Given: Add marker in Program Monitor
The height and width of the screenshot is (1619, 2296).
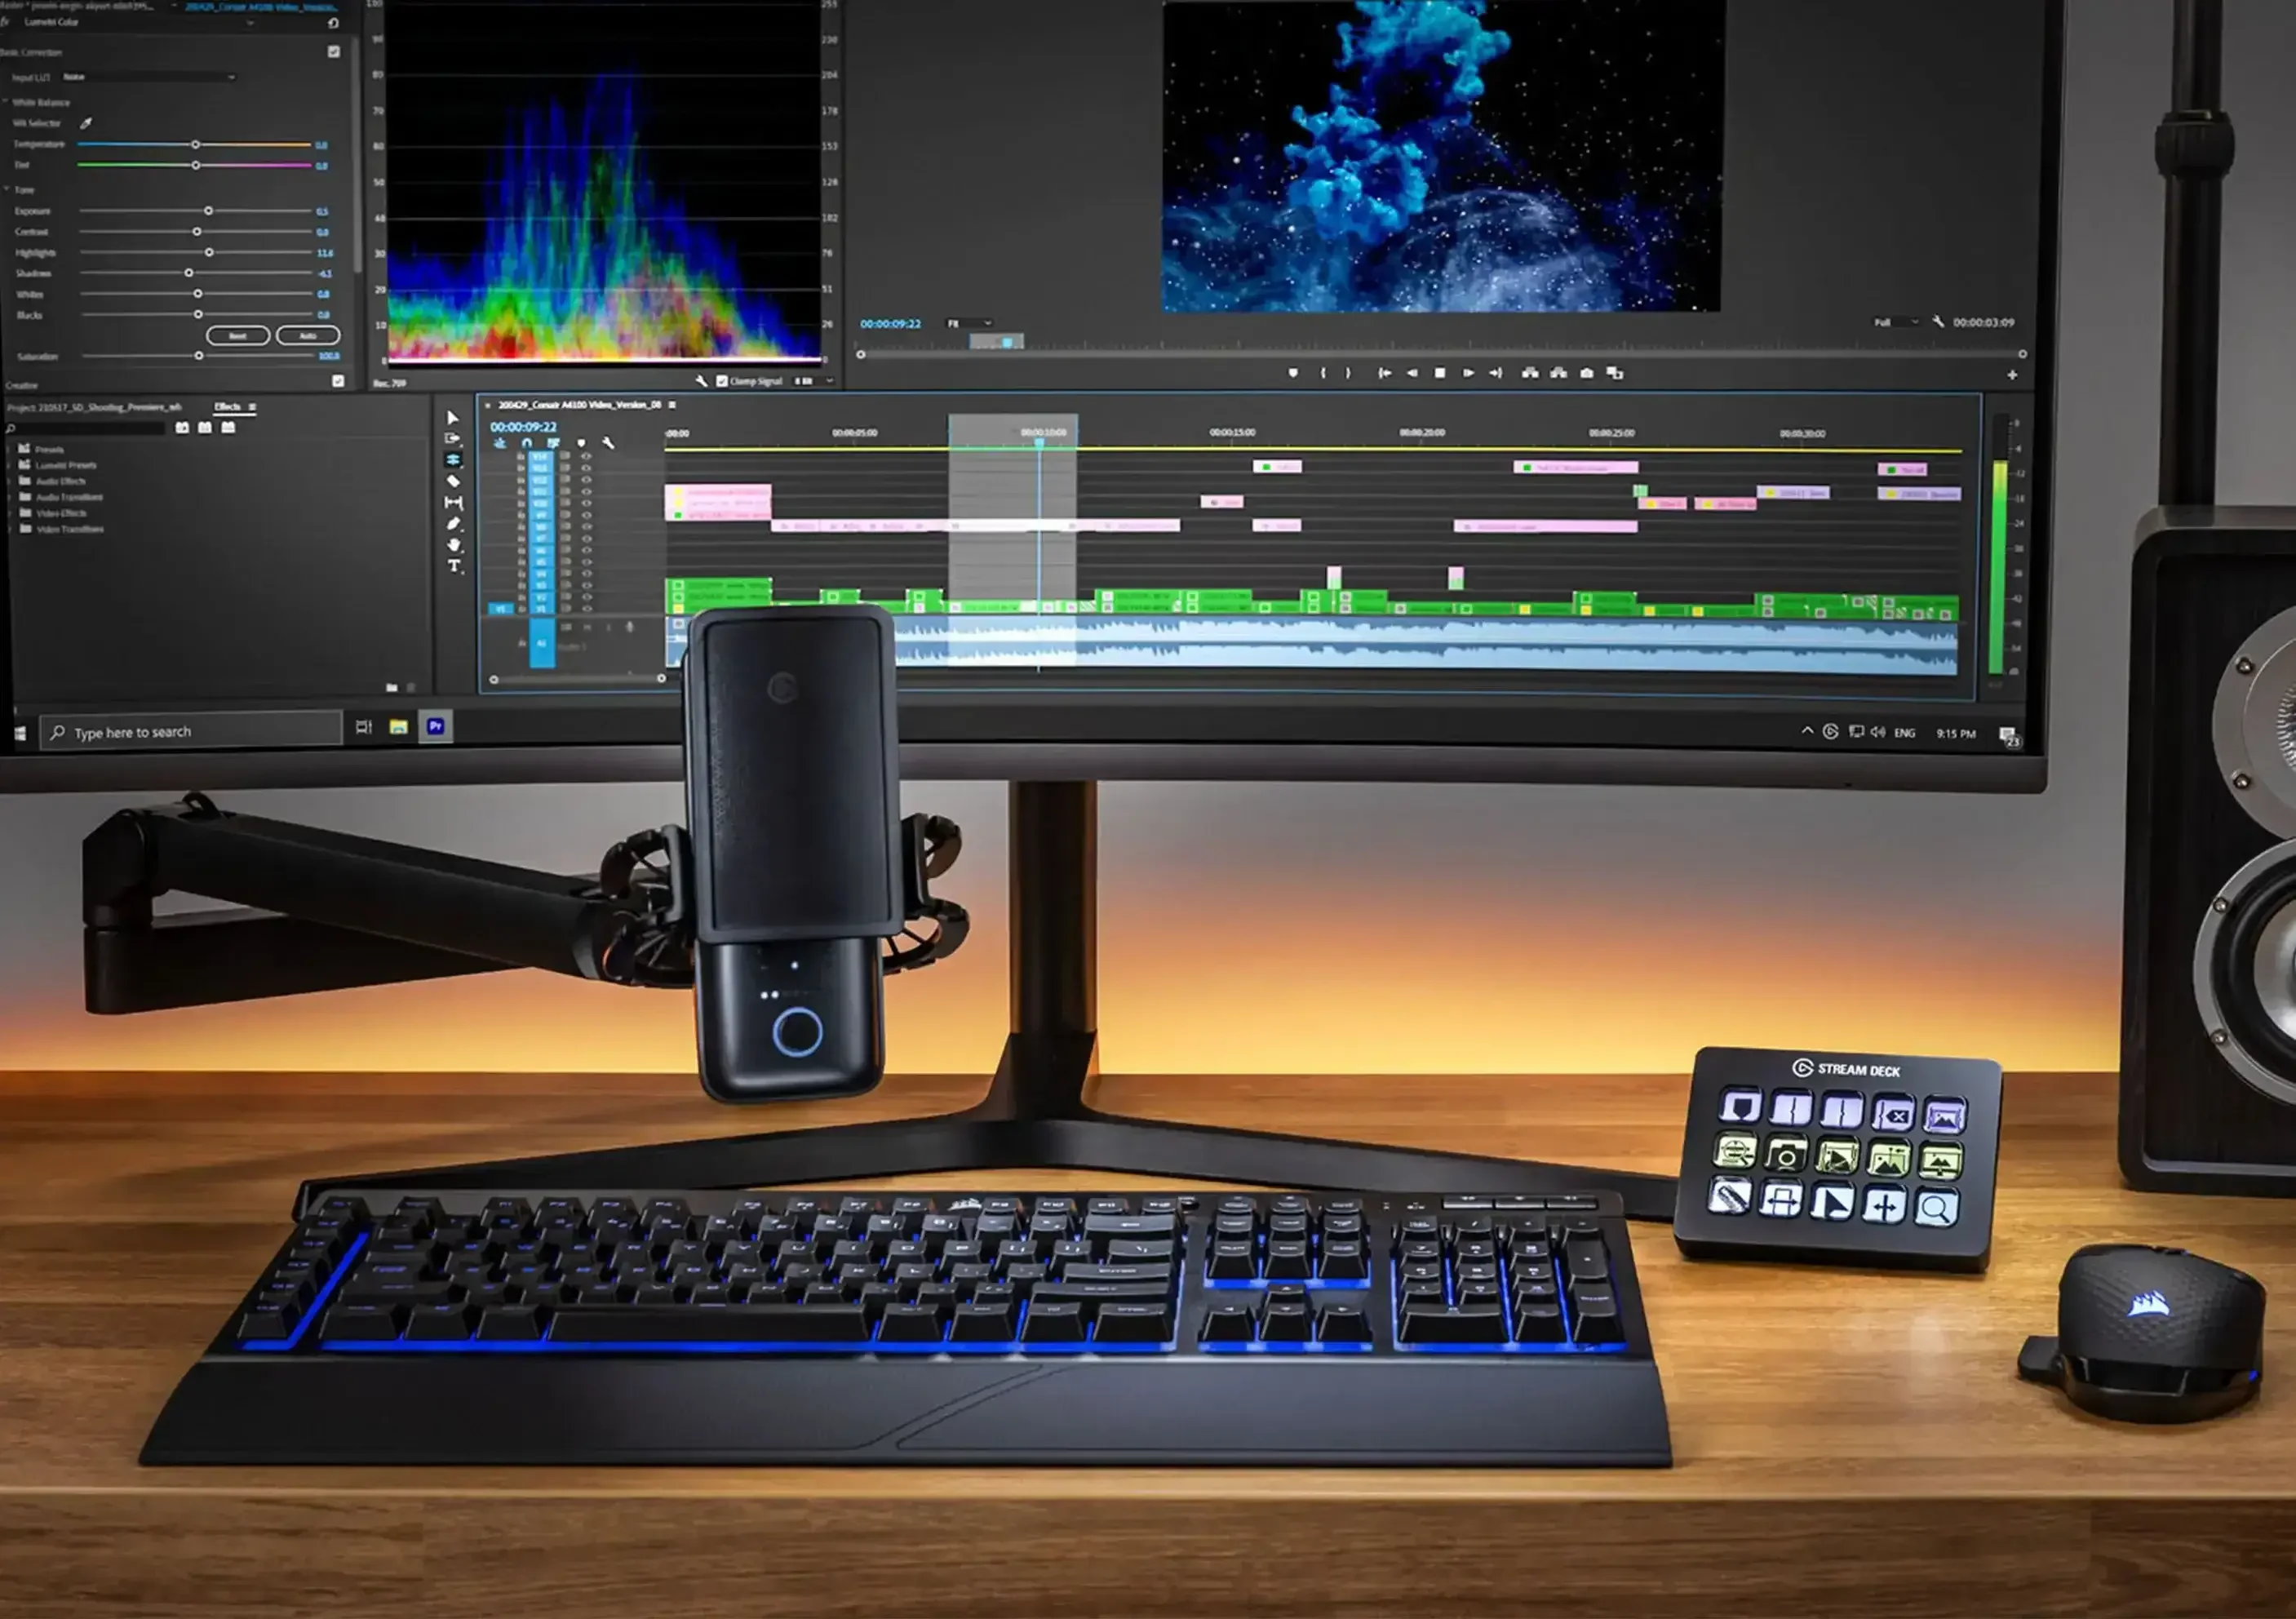Looking at the screenshot, I should pos(1293,372).
